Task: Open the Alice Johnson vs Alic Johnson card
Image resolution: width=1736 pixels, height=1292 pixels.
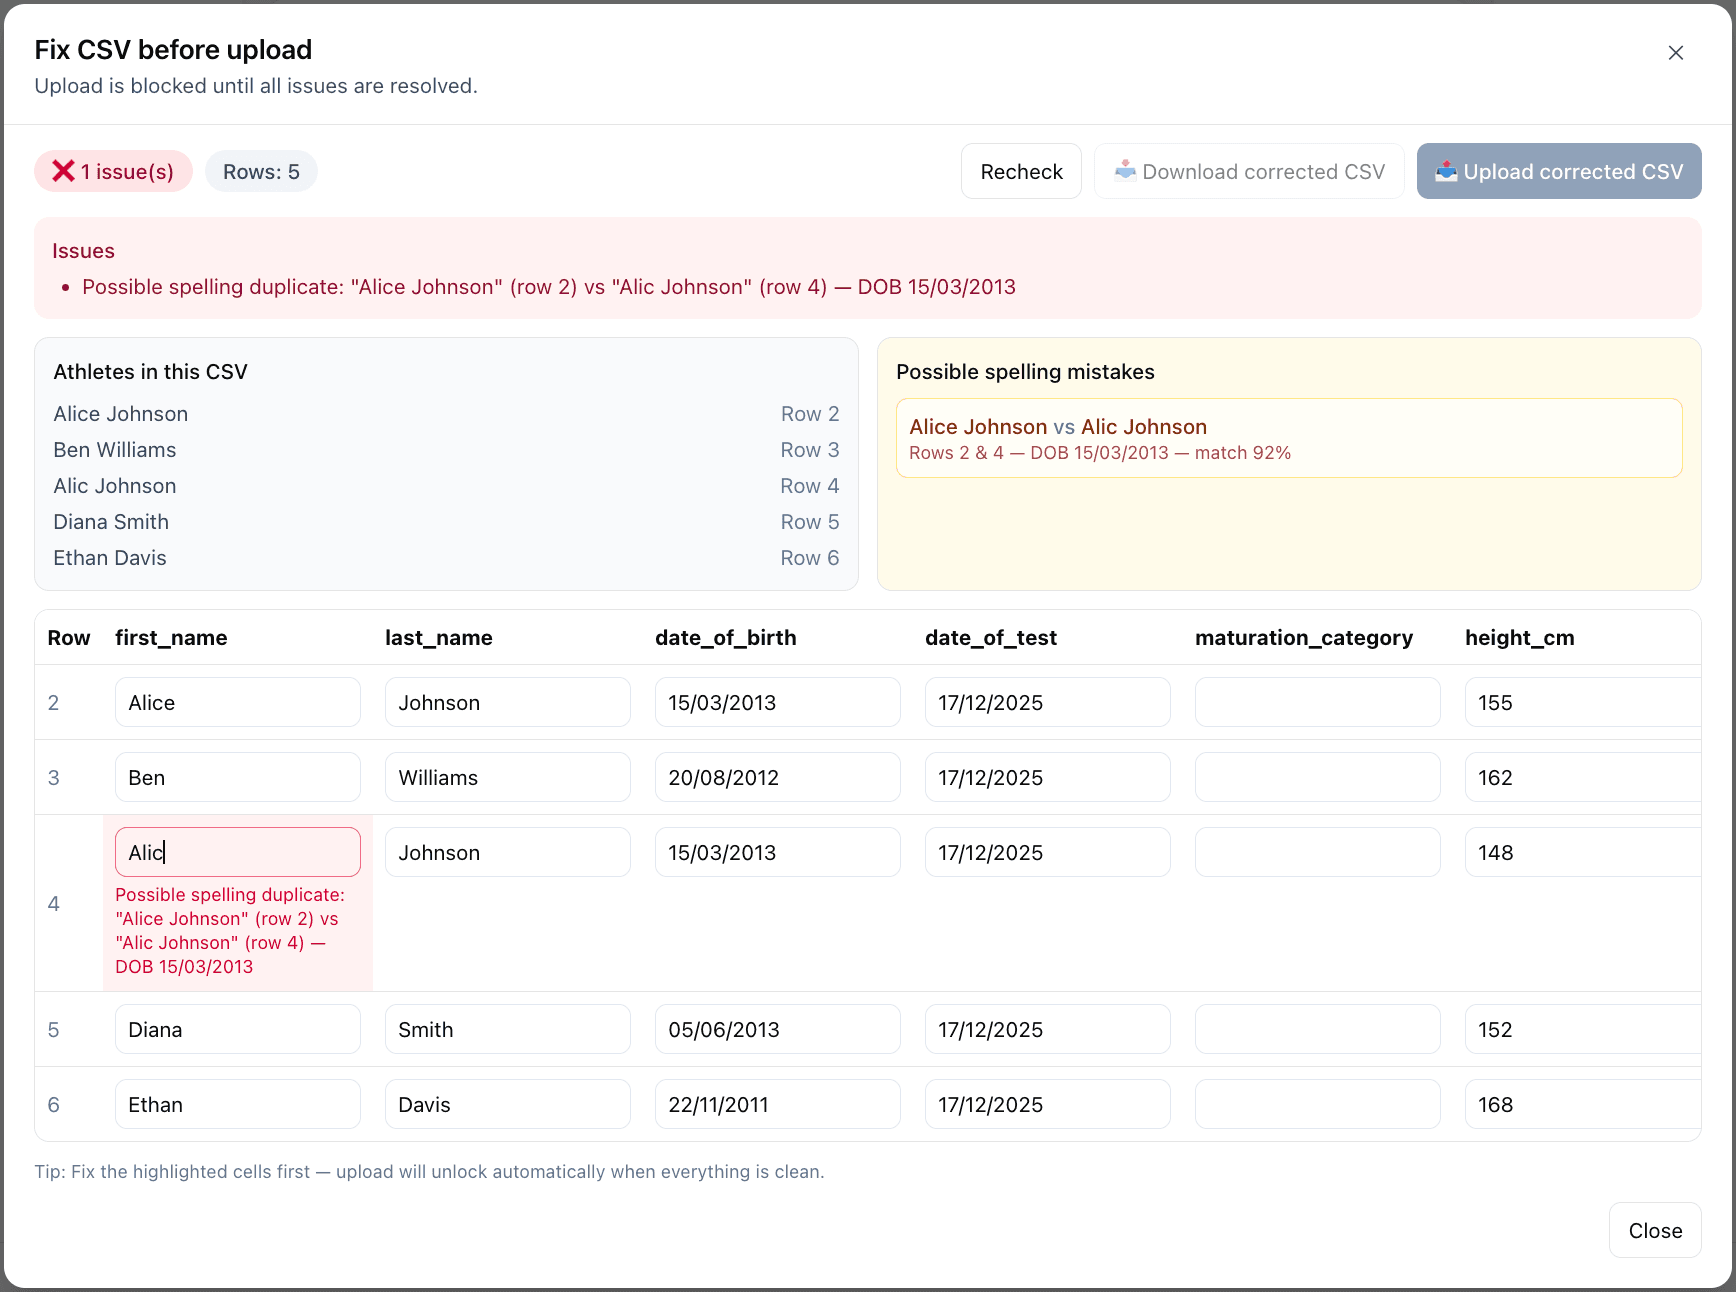Action: [x=1288, y=438]
